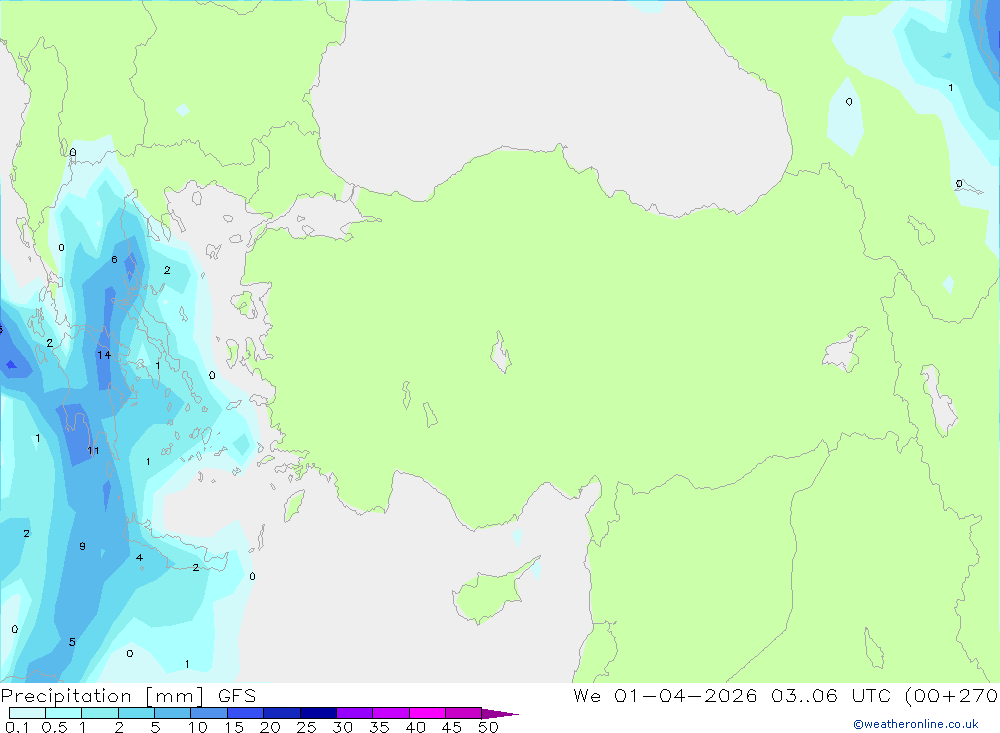
Task: Click legend scale label "35"
Action: click(379, 727)
